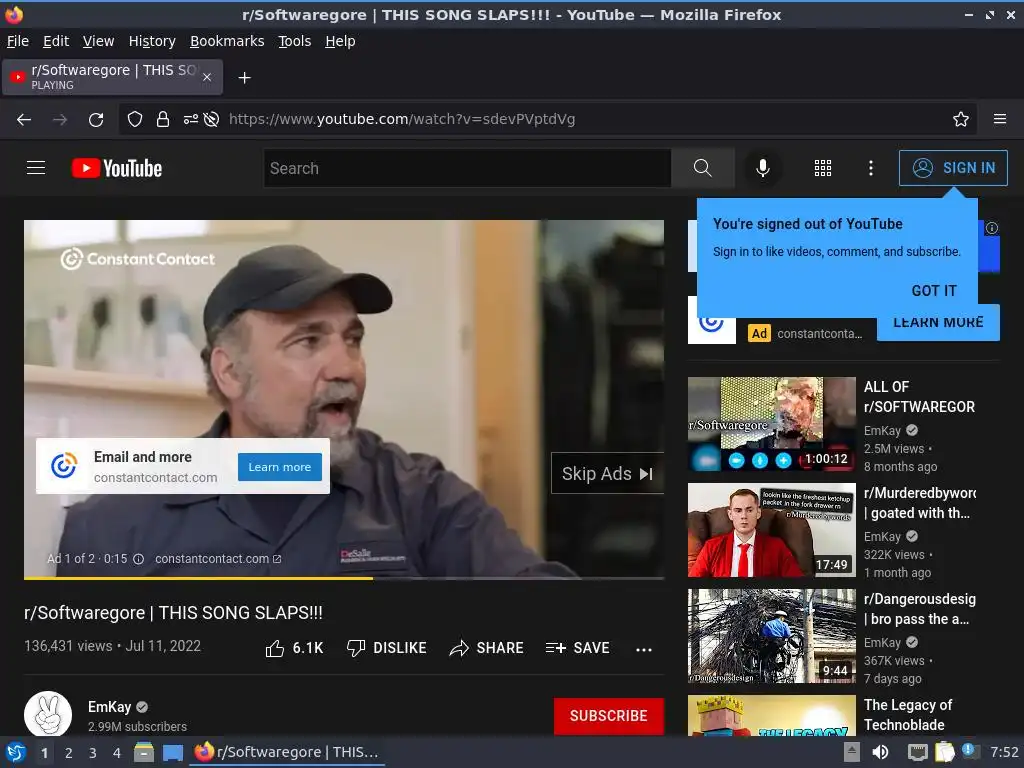Switch to workspace 2 in taskbar

69,753
